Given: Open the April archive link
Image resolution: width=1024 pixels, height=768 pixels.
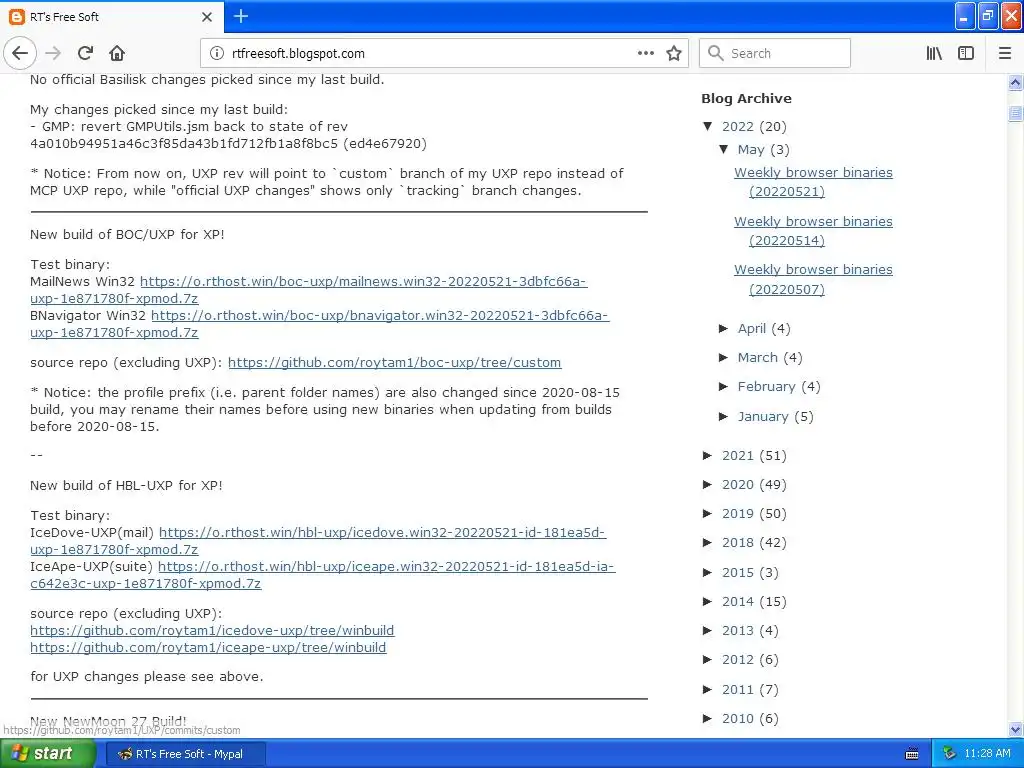Looking at the screenshot, I should (752, 328).
